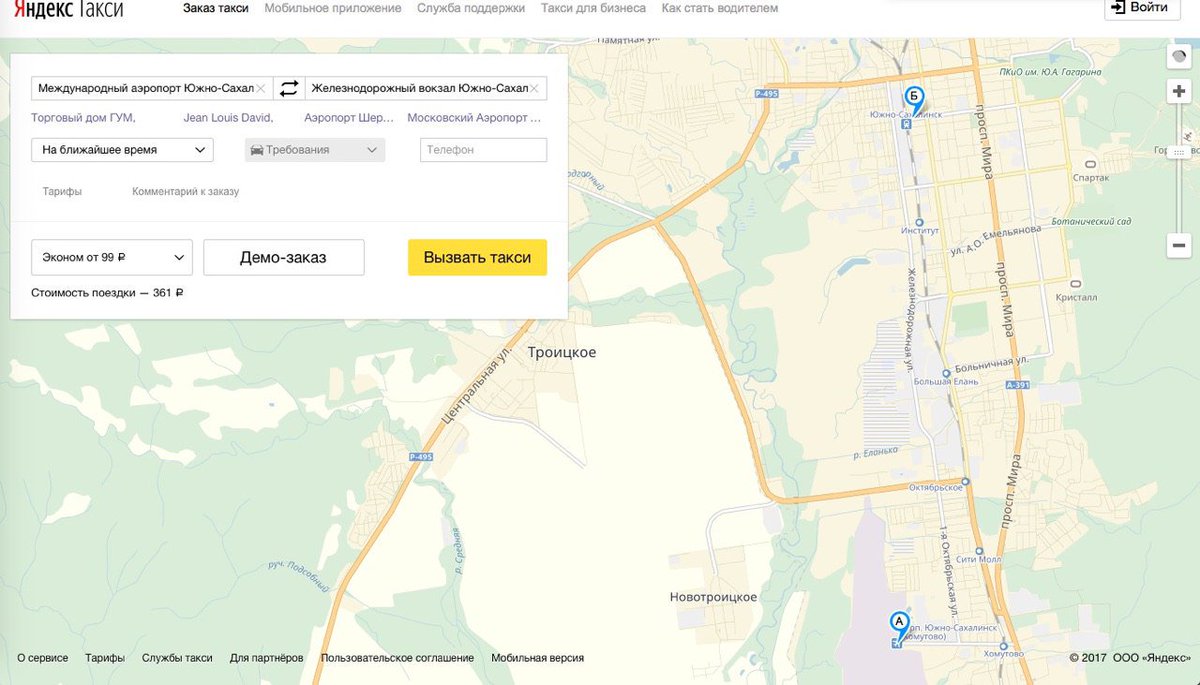Choose suggestion Jean Louis David
The width and height of the screenshot is (1200, 685).
point(228,118)
